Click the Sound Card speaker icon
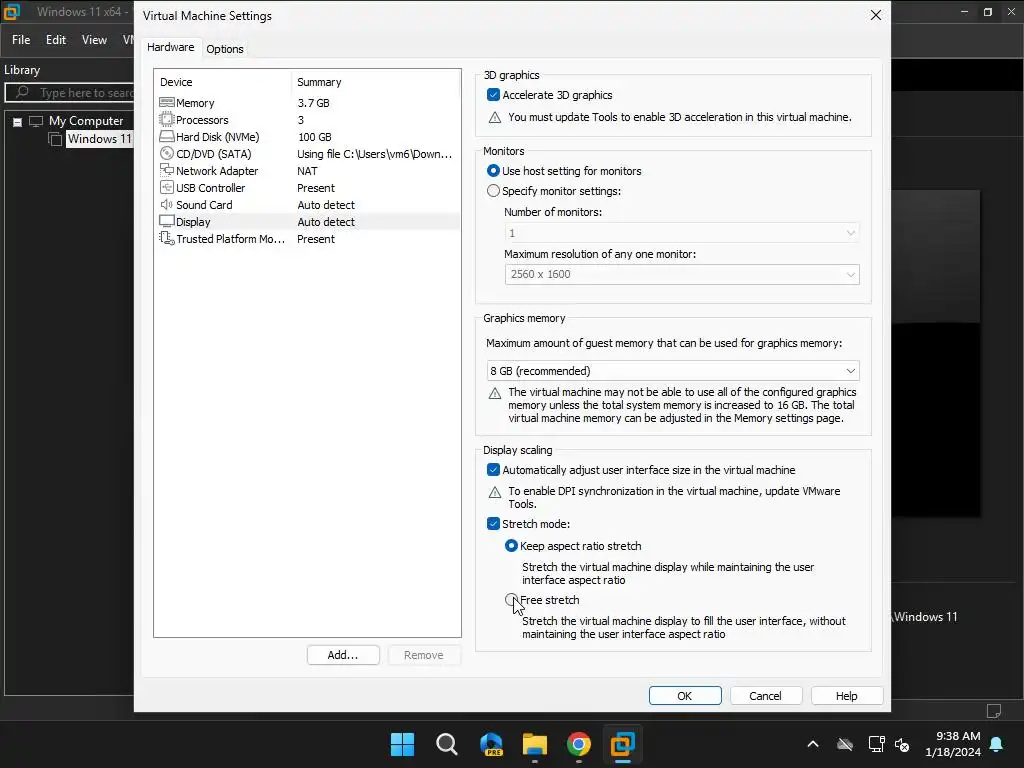This screenshot has width=1024, height=768. coord(167,204)
